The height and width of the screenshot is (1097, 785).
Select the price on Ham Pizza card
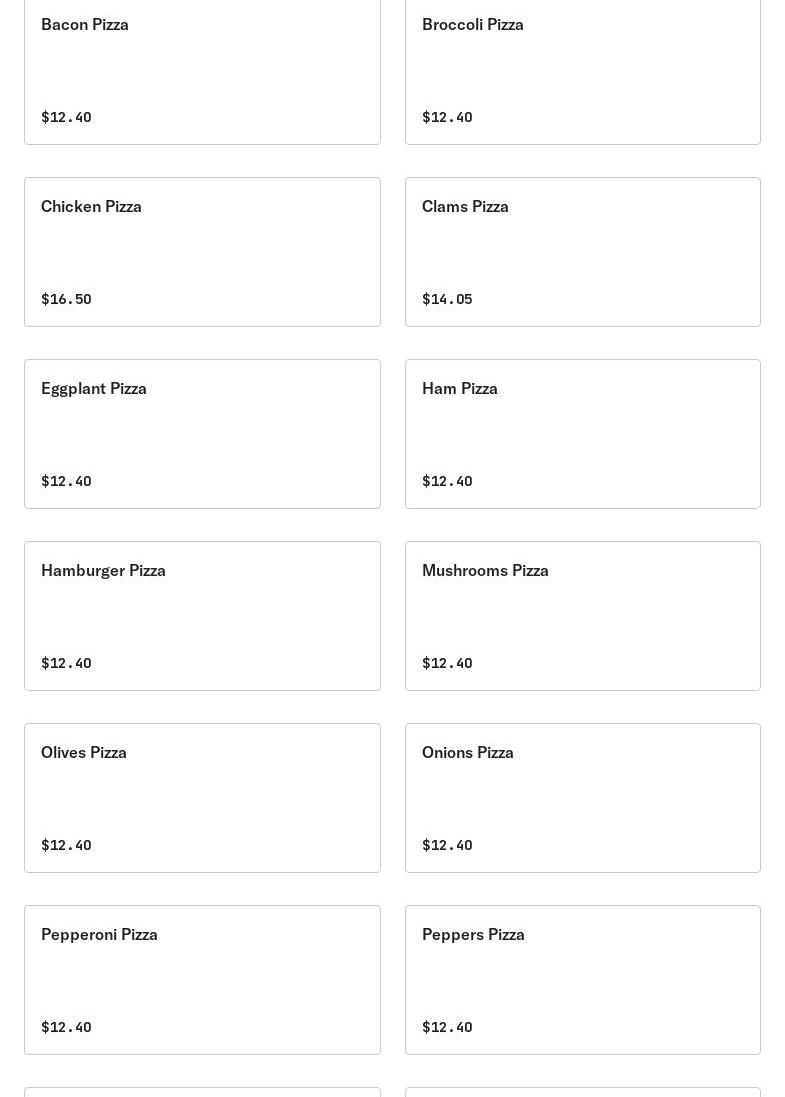pos(447,481)
